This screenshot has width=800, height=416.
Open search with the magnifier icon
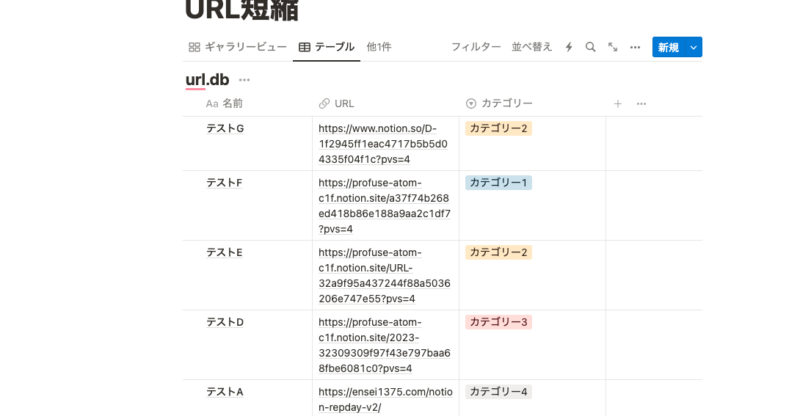(x=590, y=47)
